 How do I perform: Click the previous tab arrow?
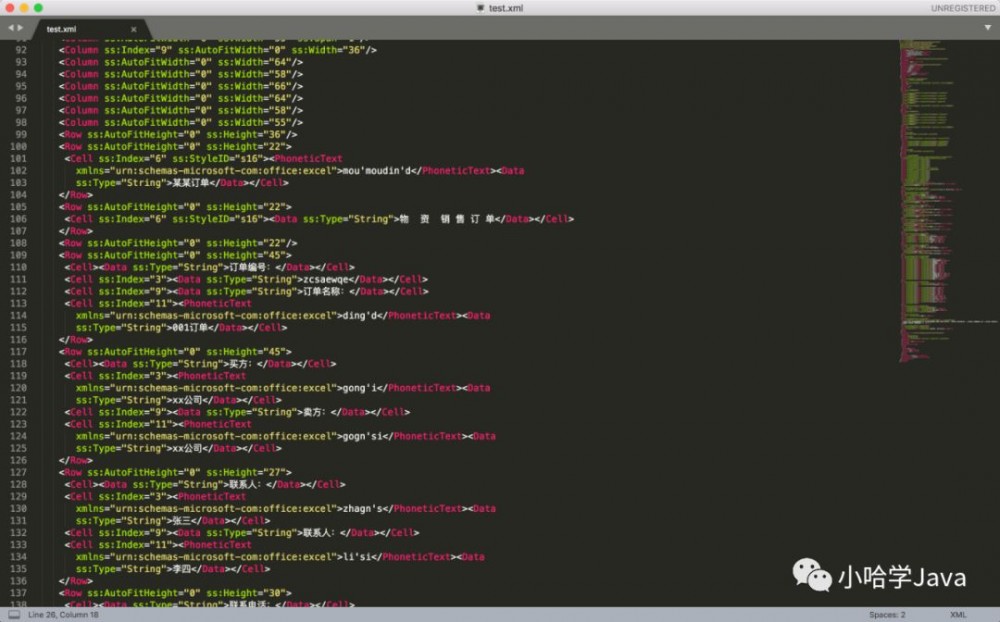11,28
